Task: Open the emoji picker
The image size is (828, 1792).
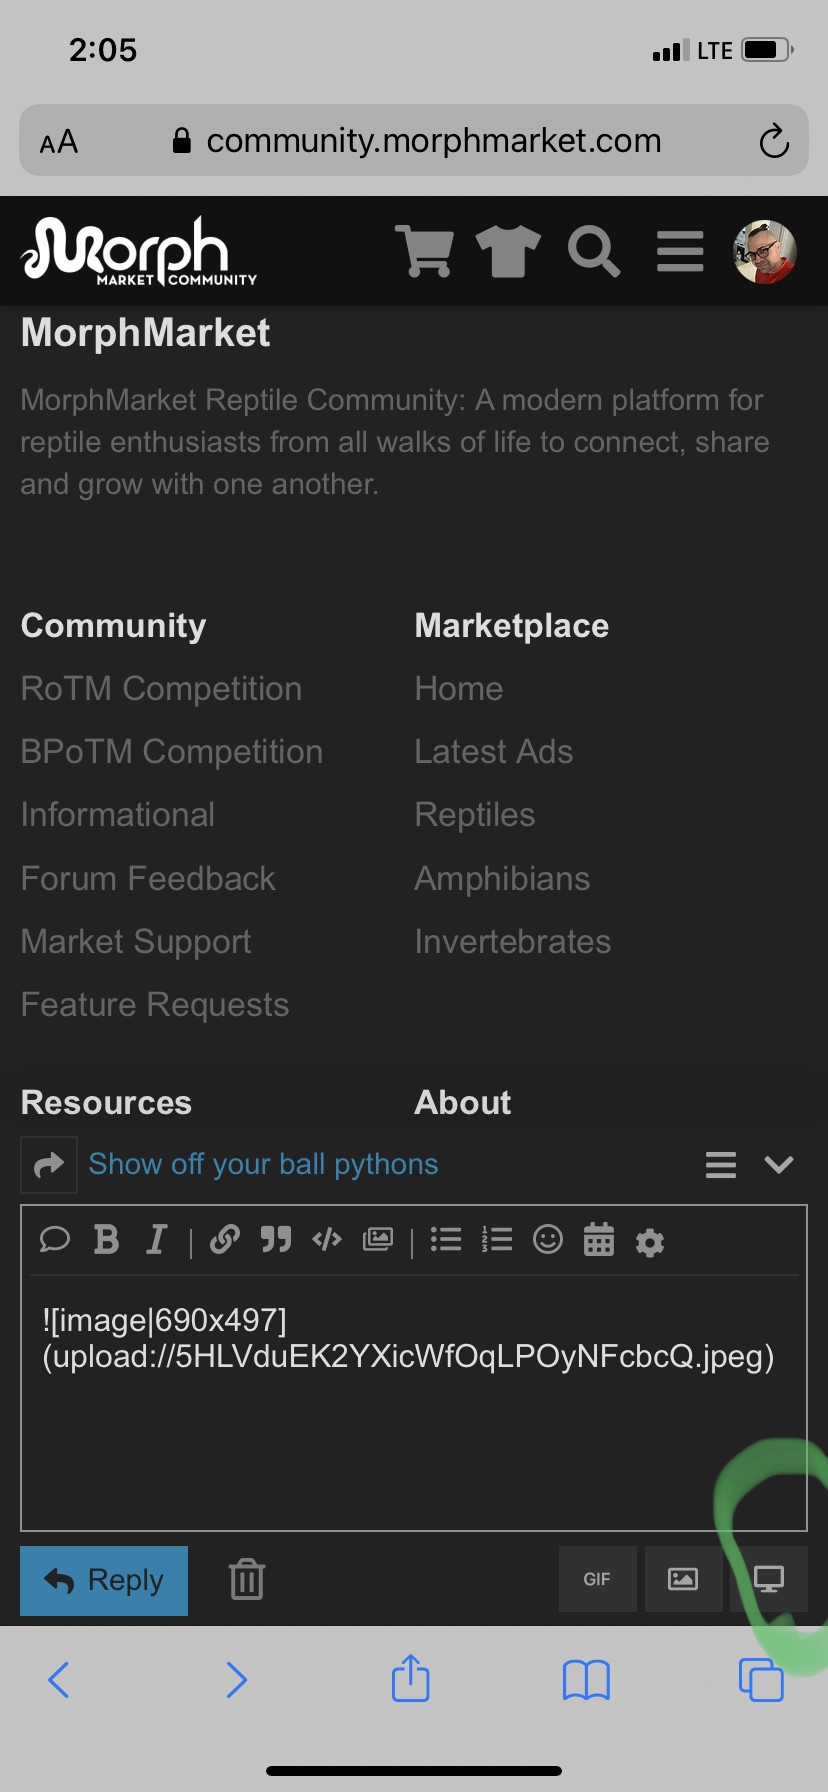Action: [x=548, y=1240]
